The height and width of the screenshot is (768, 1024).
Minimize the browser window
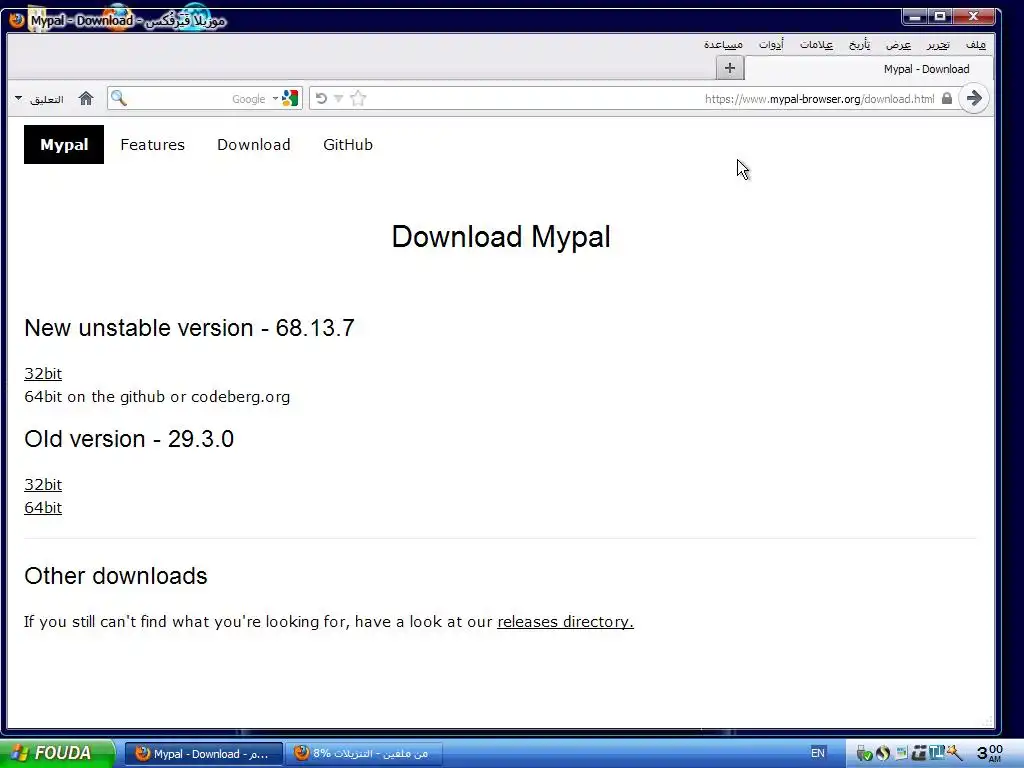point(915,16)
